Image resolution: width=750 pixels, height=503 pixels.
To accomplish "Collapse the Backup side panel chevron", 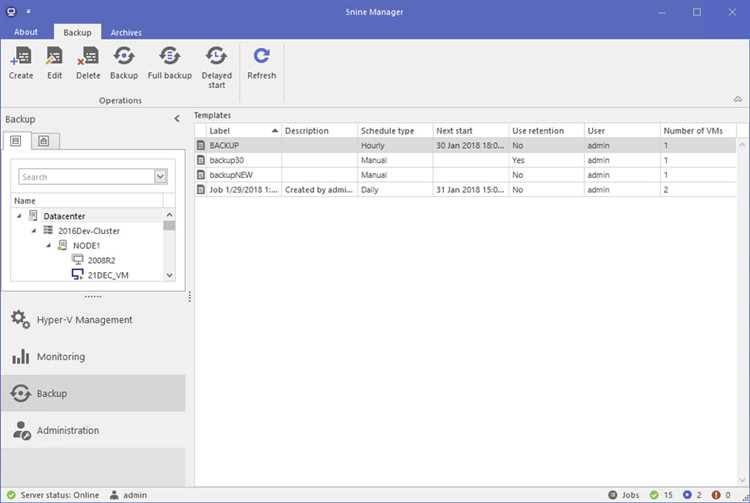I will point(177,119).
